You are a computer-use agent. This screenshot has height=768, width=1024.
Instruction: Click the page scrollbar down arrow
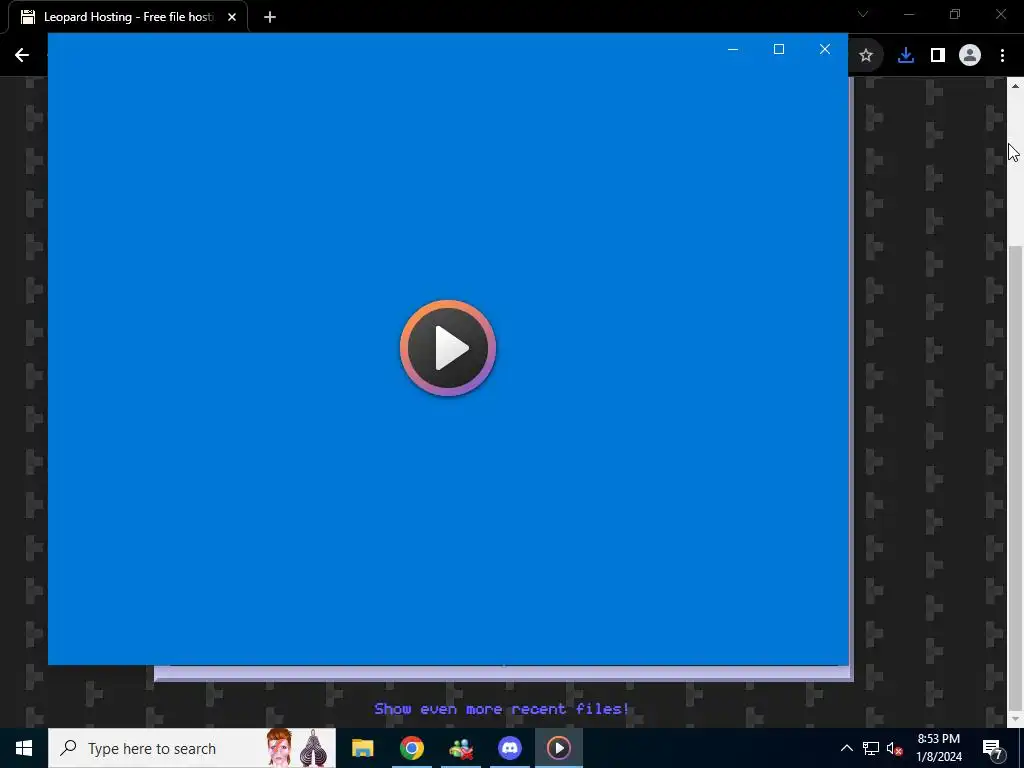(1016, 720)
